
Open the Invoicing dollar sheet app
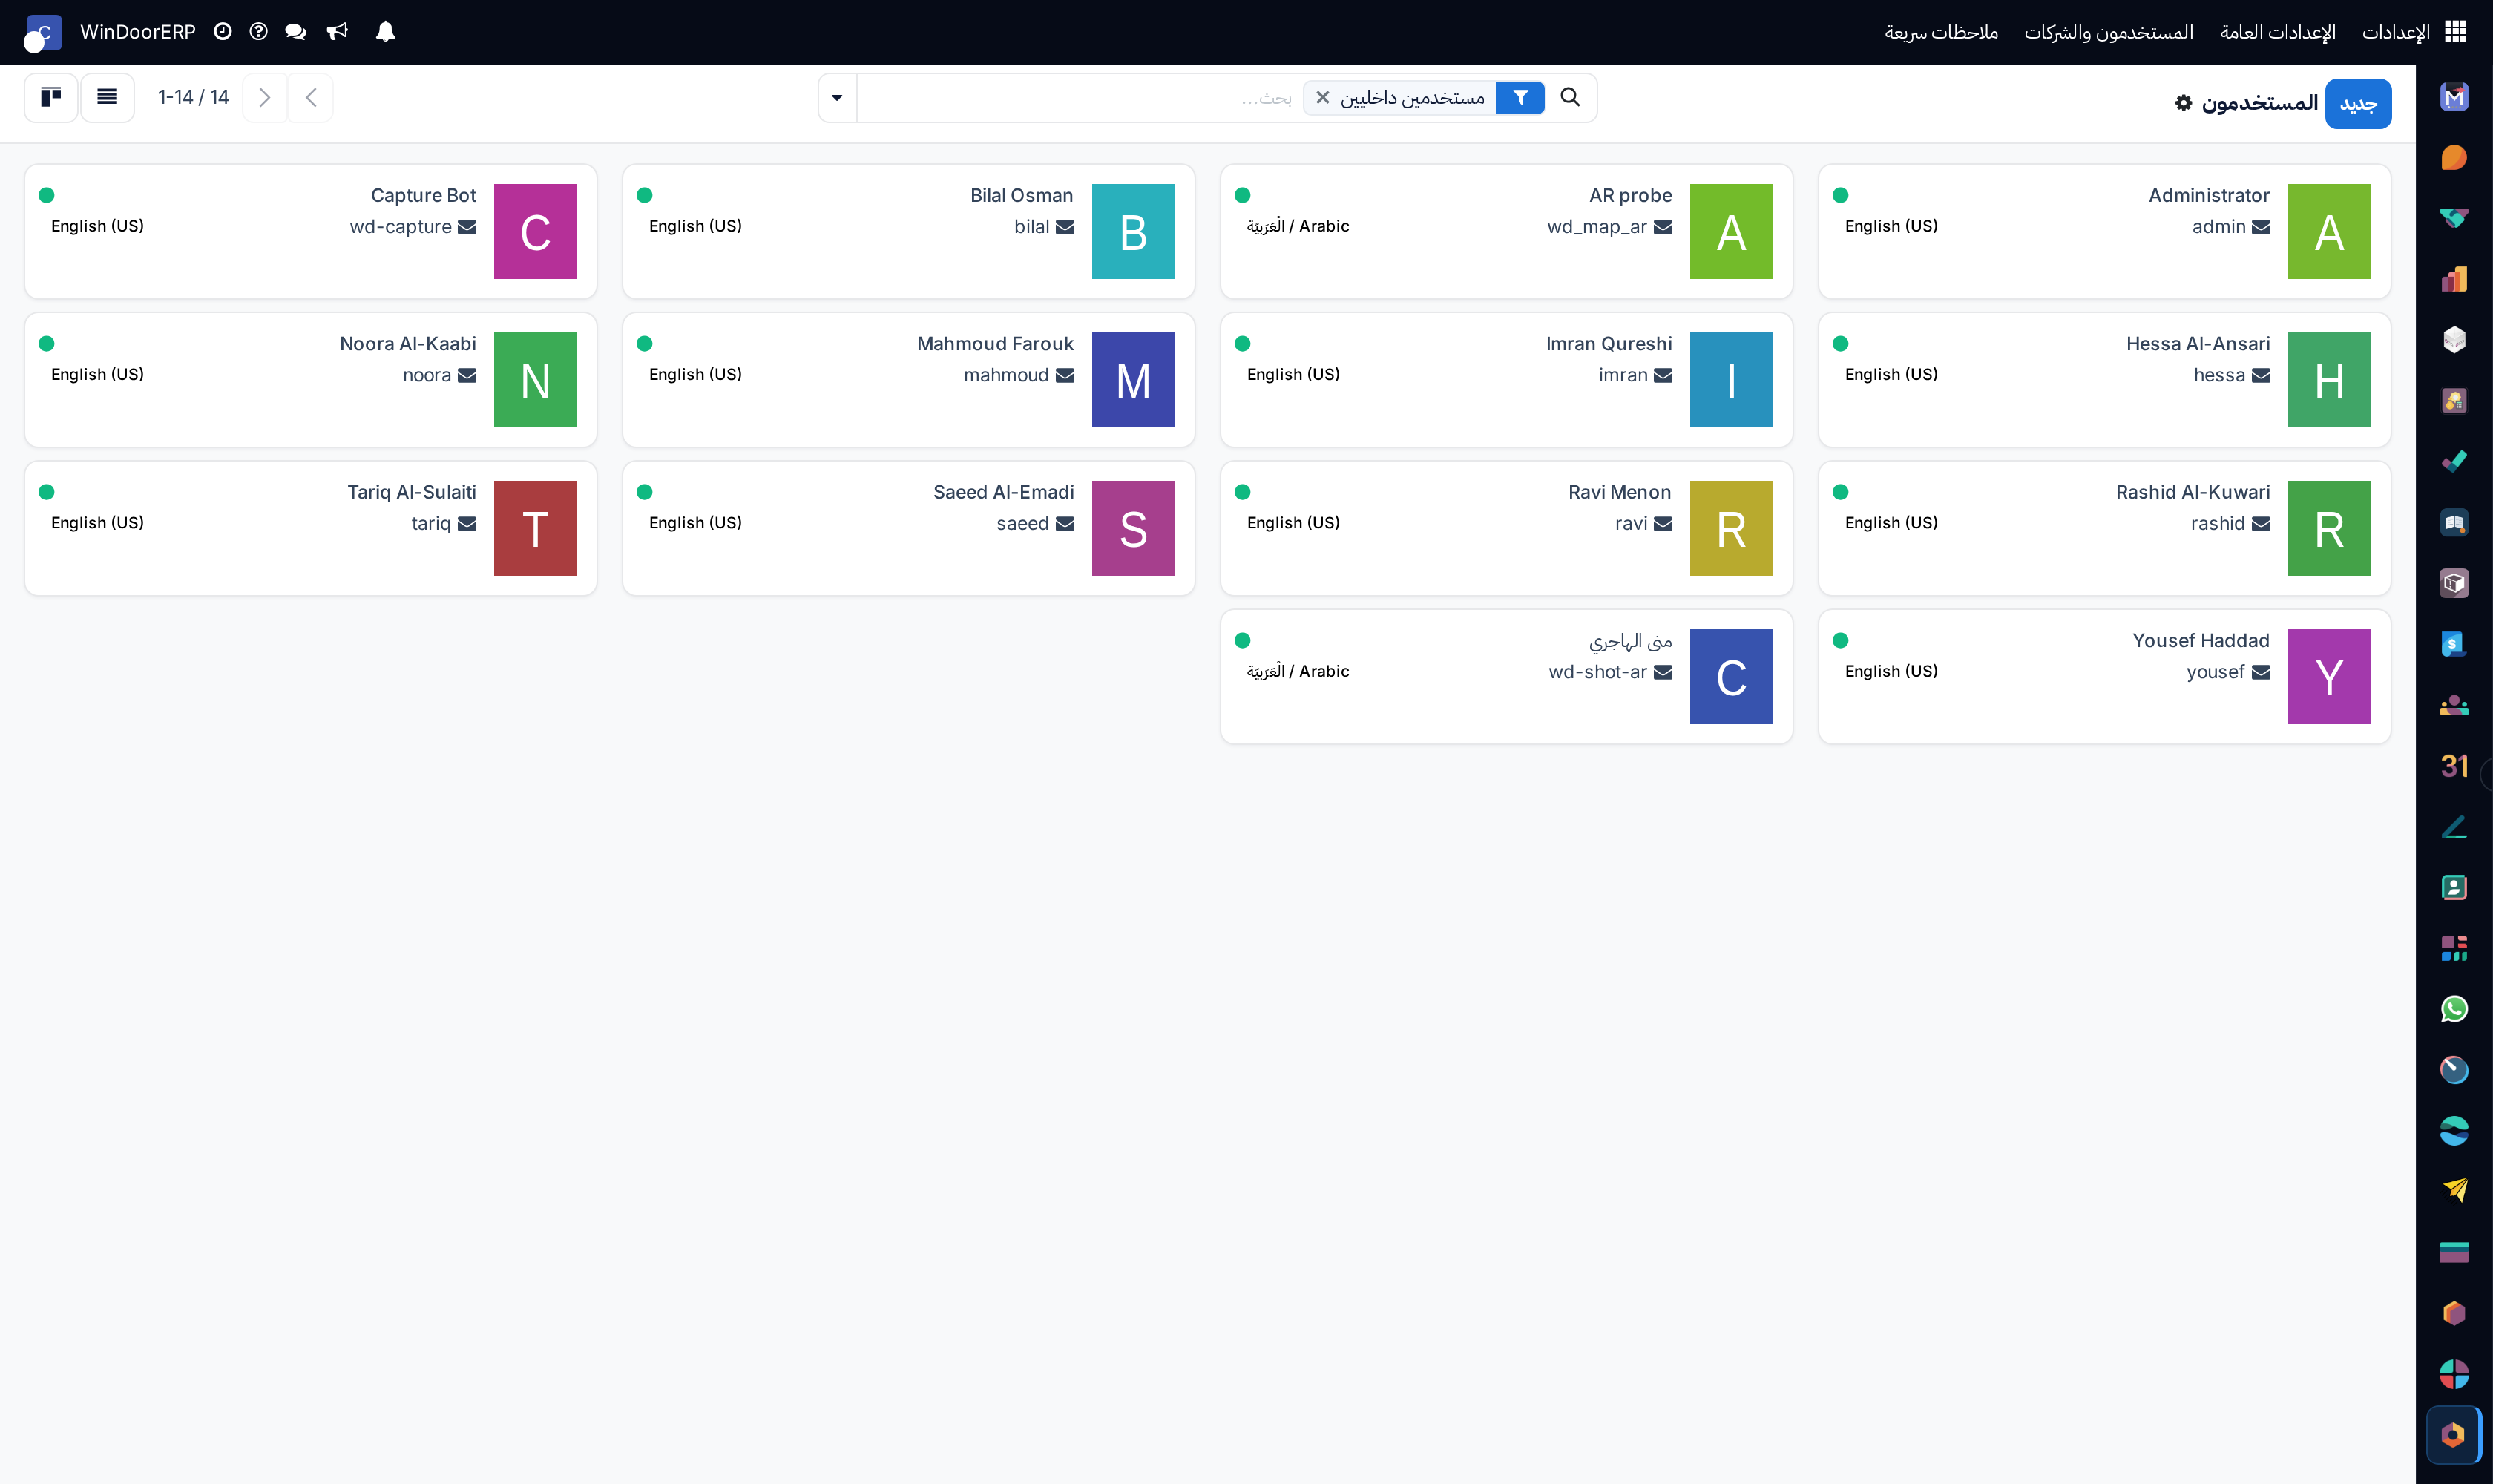[x=2454, y=644]
